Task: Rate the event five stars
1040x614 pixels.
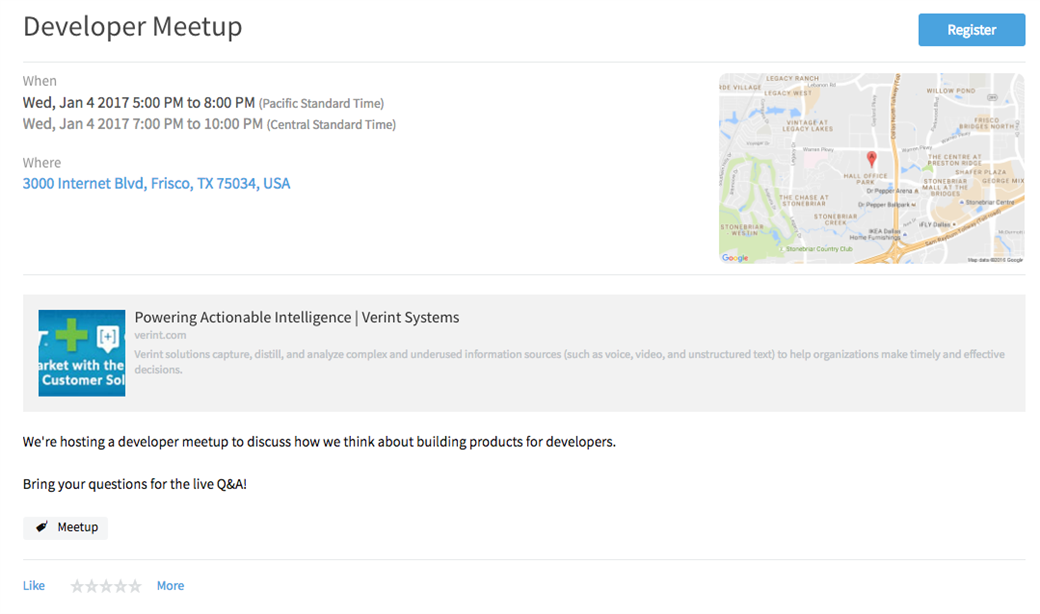Action: pyautogui.click(x=135, y=586)
